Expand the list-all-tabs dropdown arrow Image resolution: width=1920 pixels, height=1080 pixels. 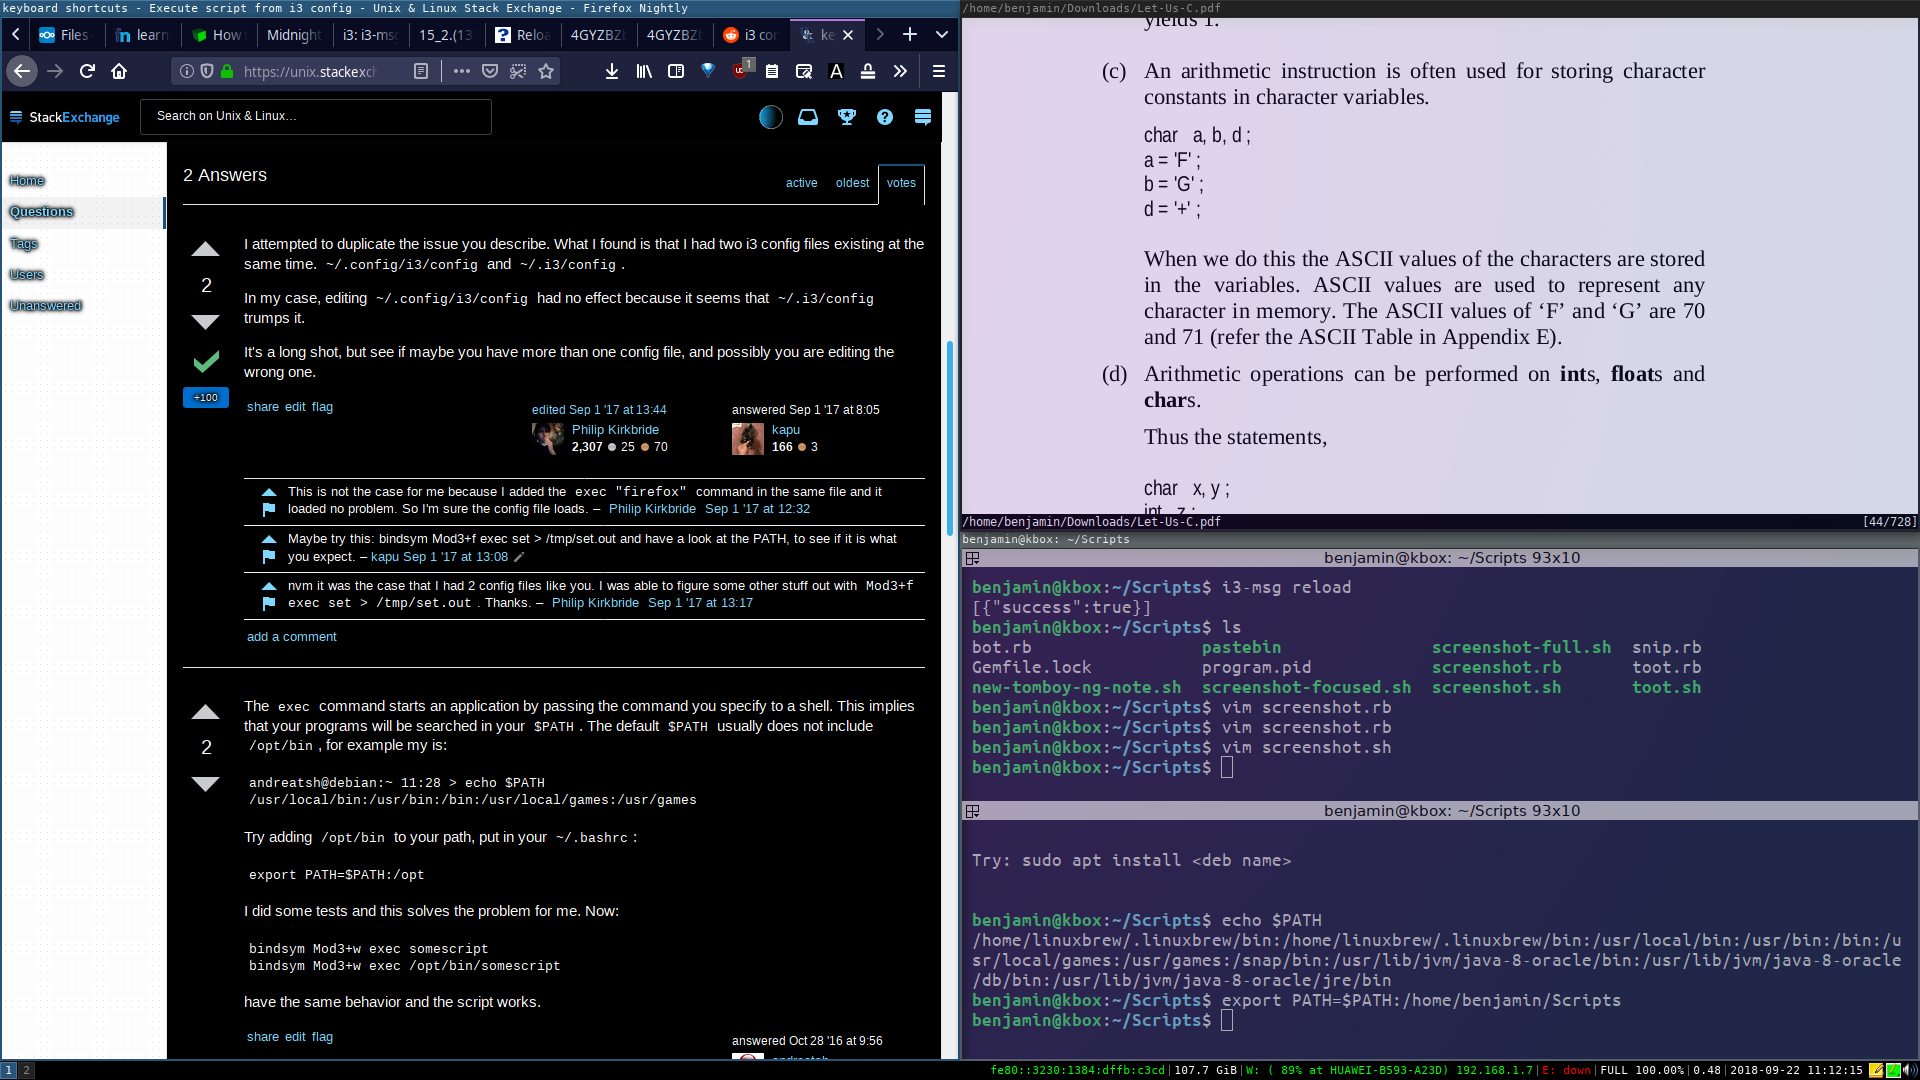click(941, 34)
